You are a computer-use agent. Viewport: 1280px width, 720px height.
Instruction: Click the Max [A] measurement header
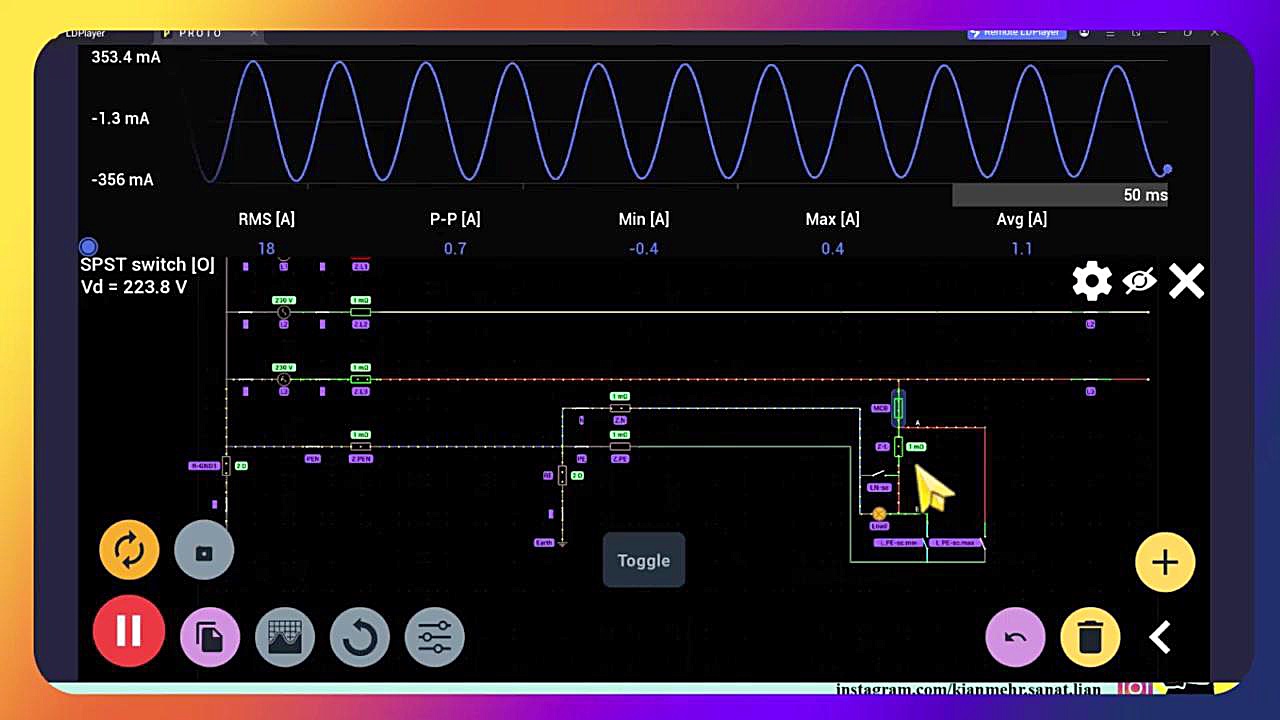[x=833, y=219]
